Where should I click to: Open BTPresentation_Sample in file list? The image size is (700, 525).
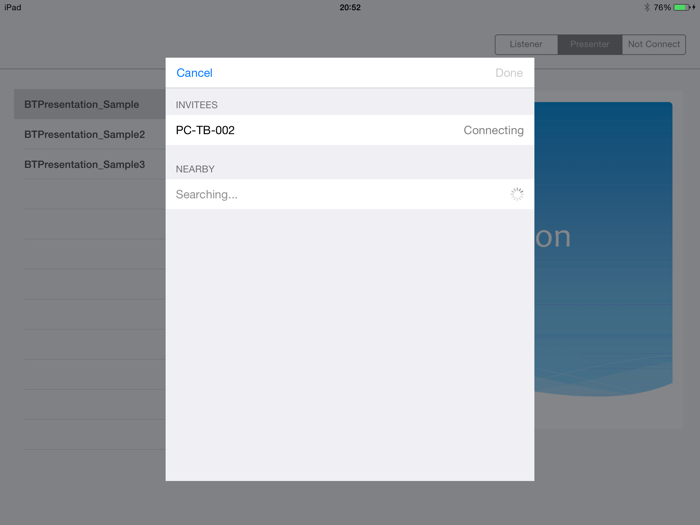pyautogui.click(x=90, y=104)
